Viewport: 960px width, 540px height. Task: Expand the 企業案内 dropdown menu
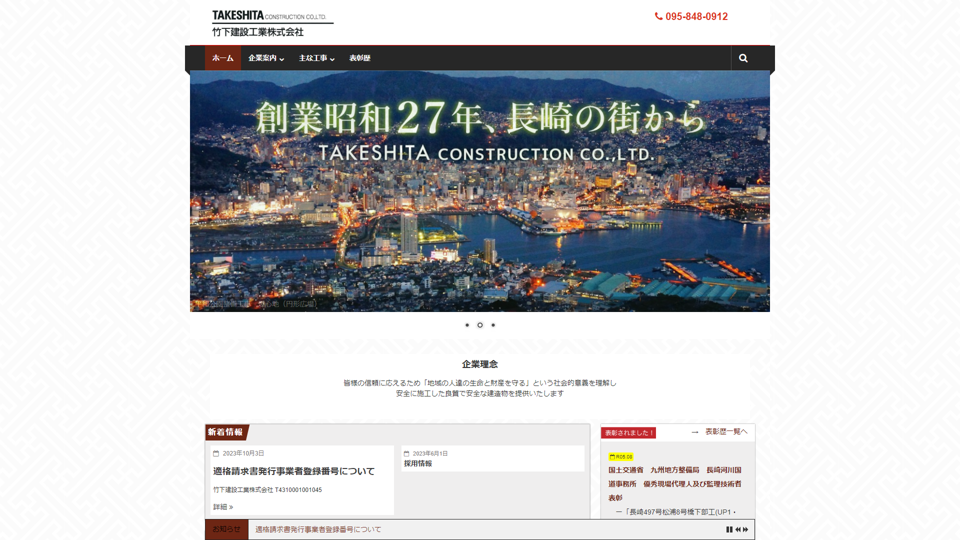coord(266,58)
